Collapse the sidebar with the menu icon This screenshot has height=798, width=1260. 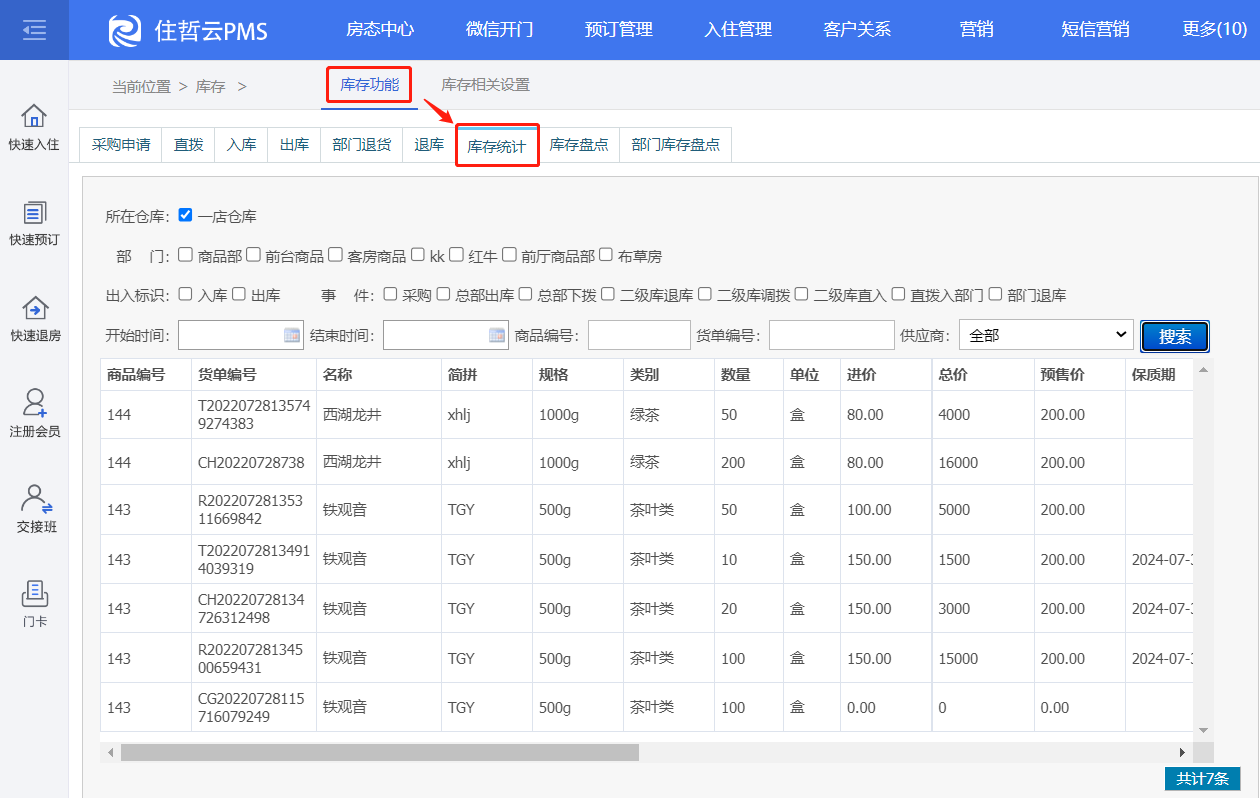click(34, 30)
